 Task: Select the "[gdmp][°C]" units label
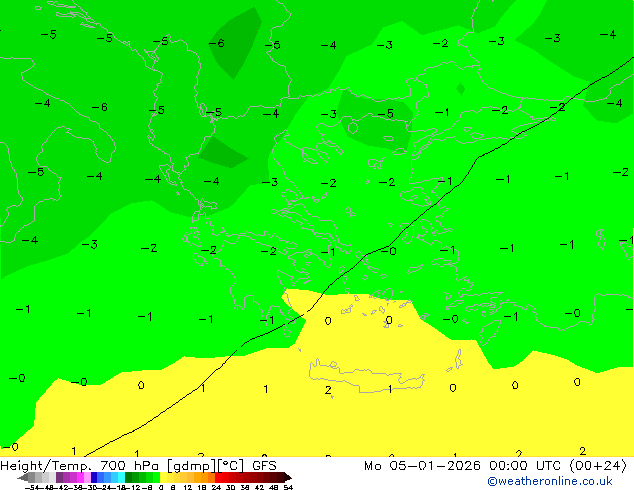205,466
